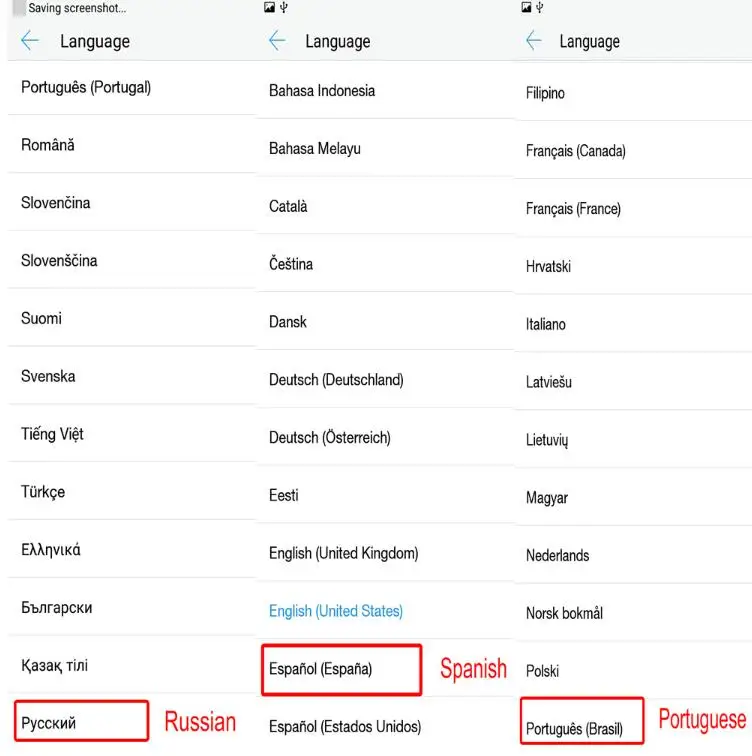Choose Português (Portugal) language
Screen dimensions: 752x756
pyautogui.click(x=132, y=87)
